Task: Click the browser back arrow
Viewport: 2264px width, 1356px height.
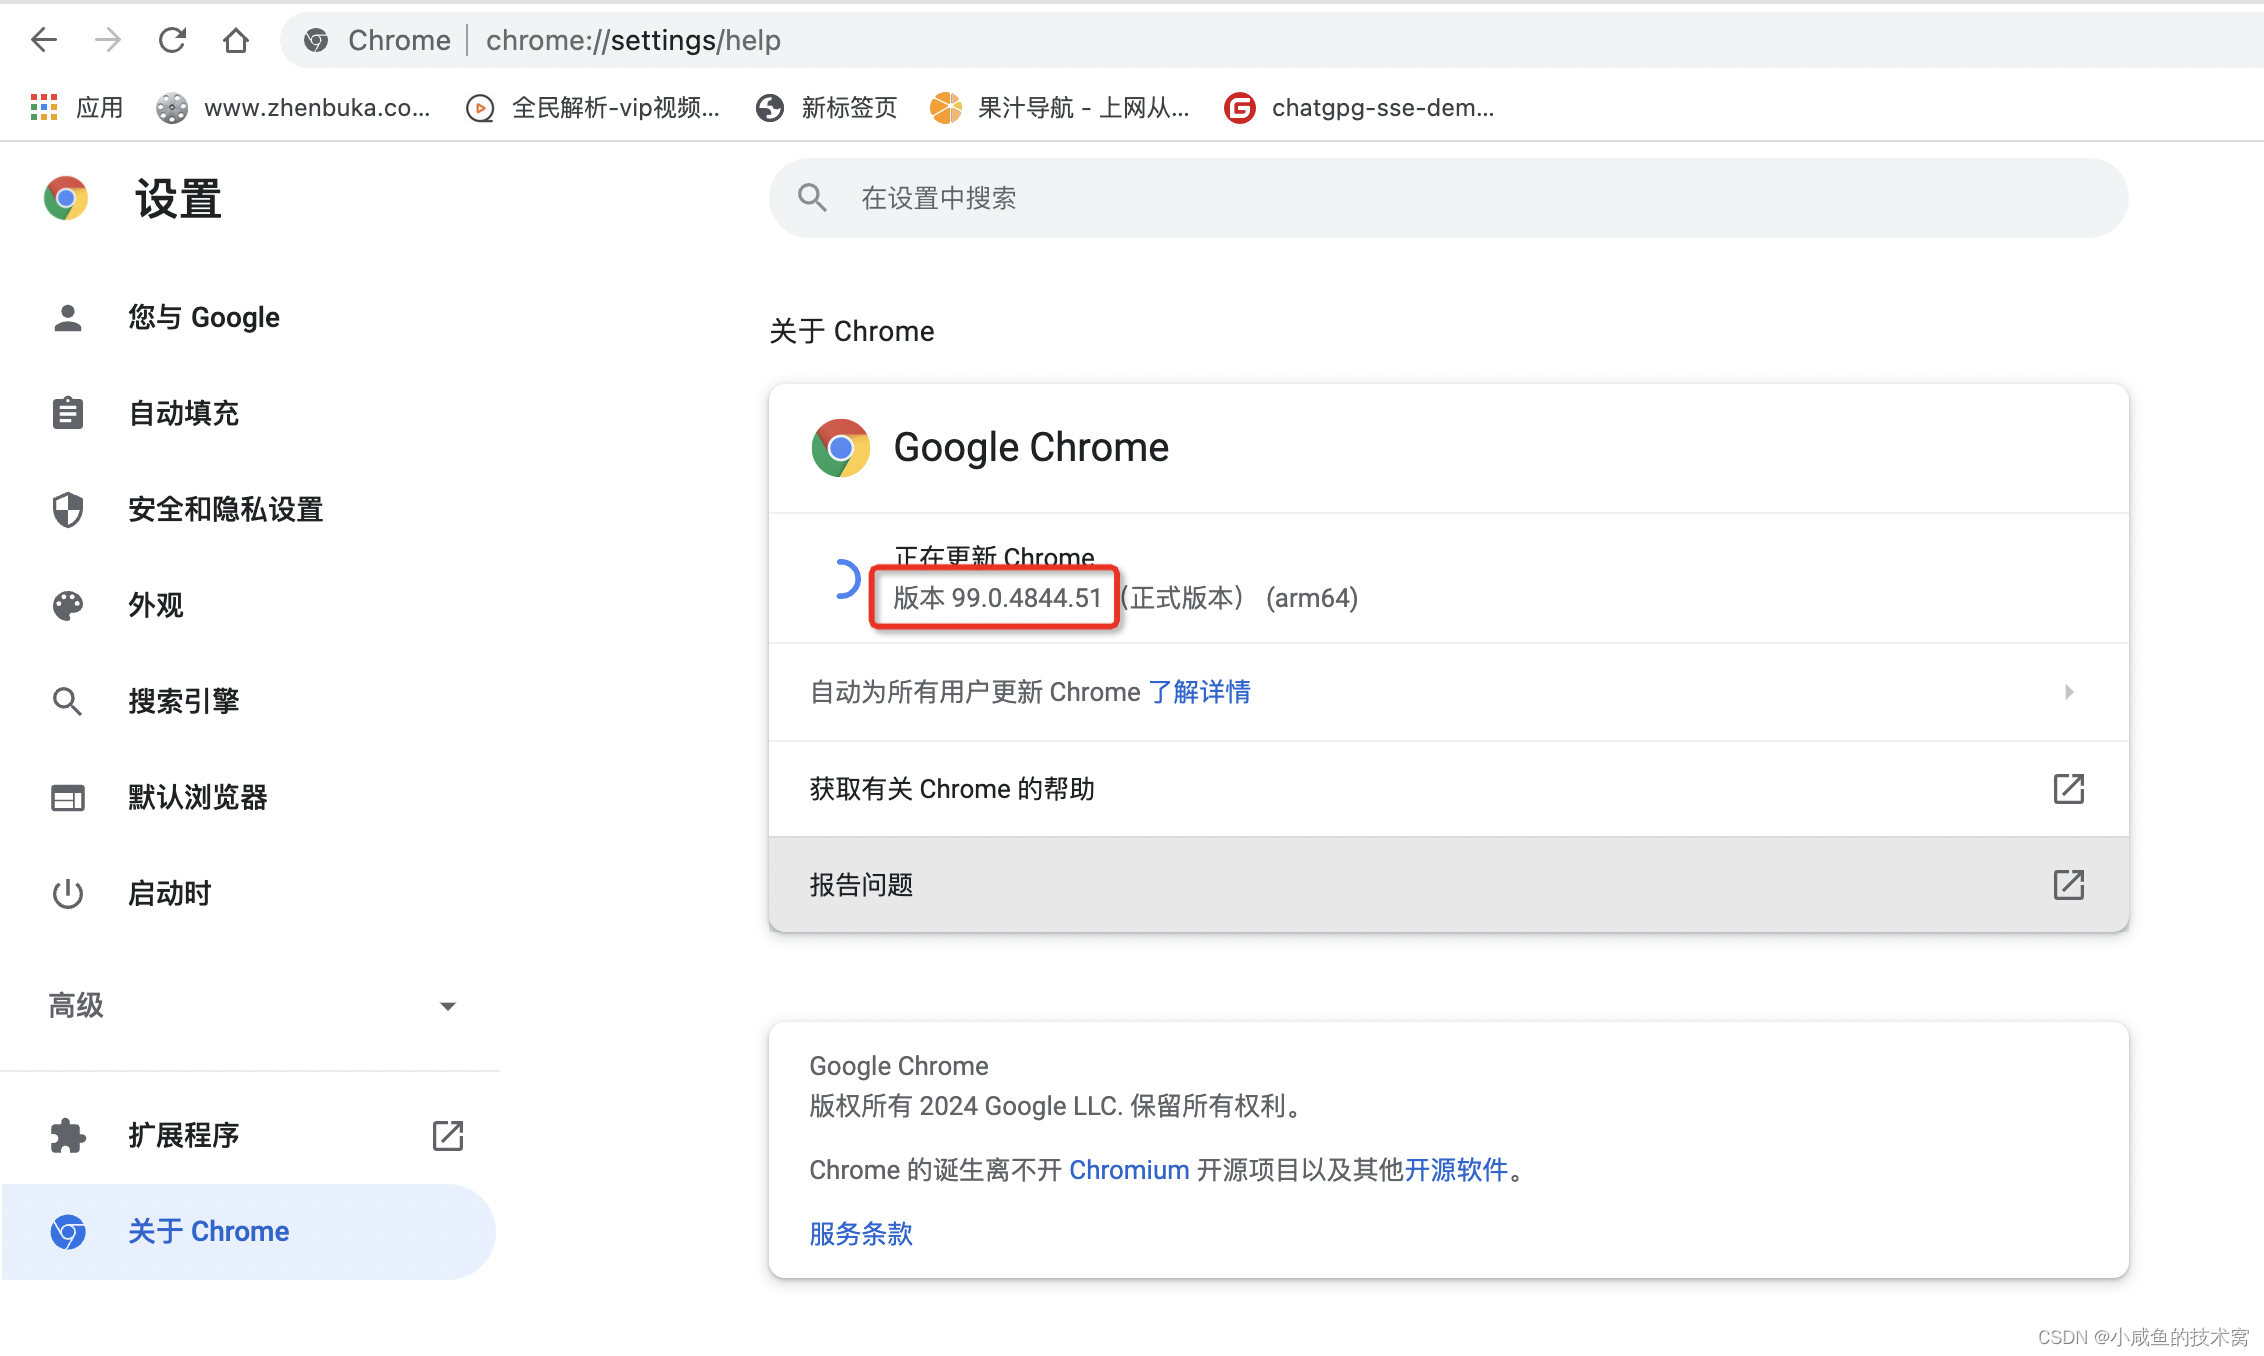Action: point(44,40)
